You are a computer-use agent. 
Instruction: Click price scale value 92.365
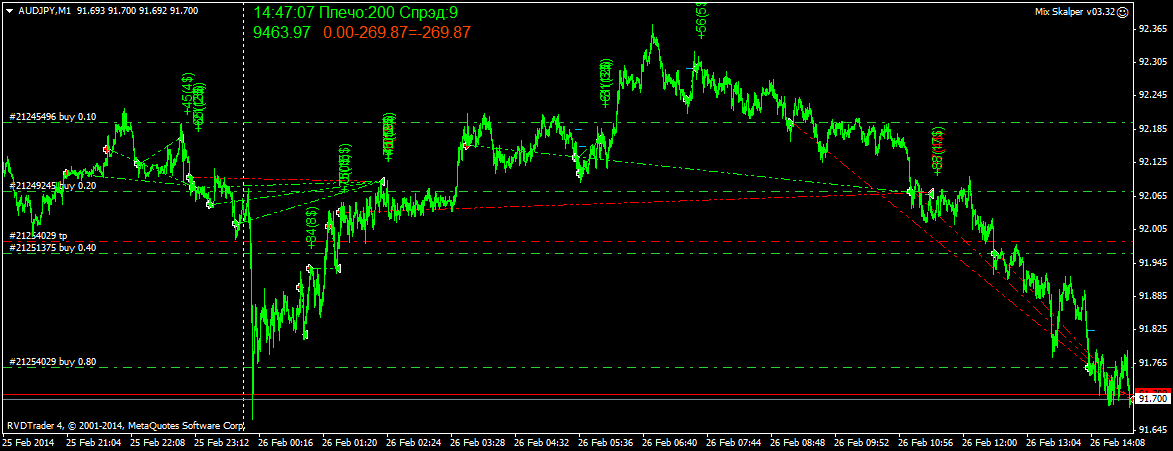1152,29
